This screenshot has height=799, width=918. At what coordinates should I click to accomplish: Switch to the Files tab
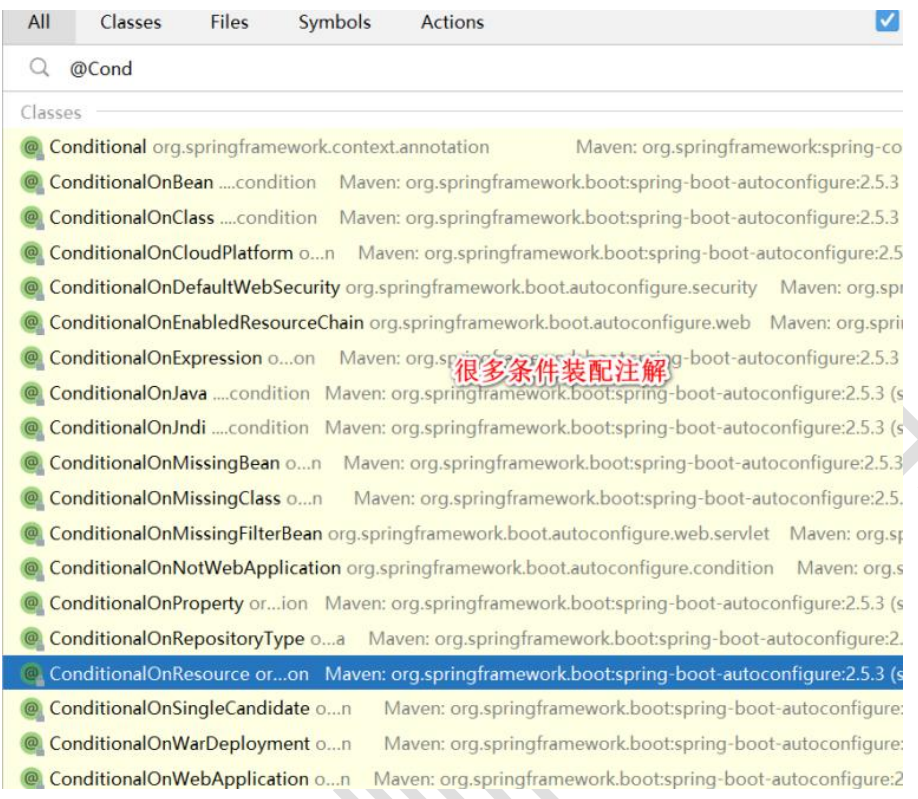coord(229,22)
